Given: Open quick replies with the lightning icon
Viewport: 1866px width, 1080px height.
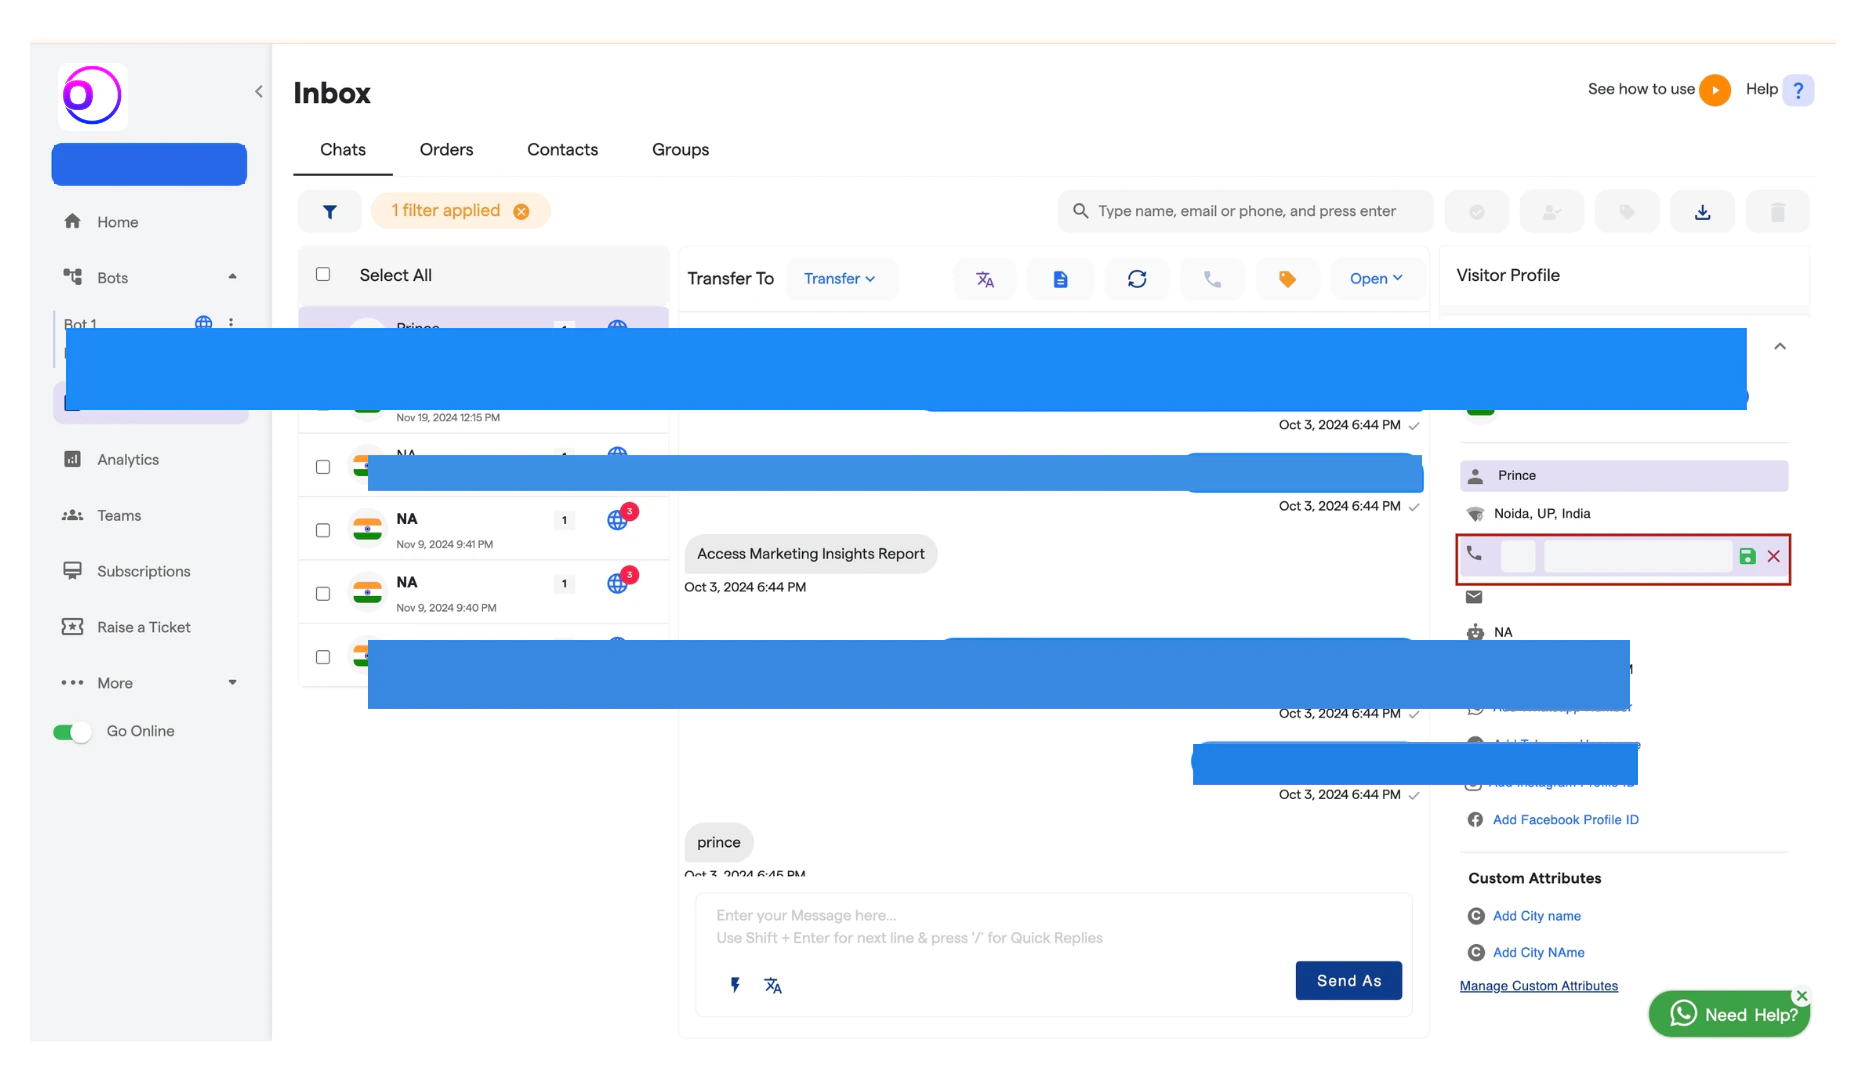Looking at the screenshot, I should coord(735,985).
